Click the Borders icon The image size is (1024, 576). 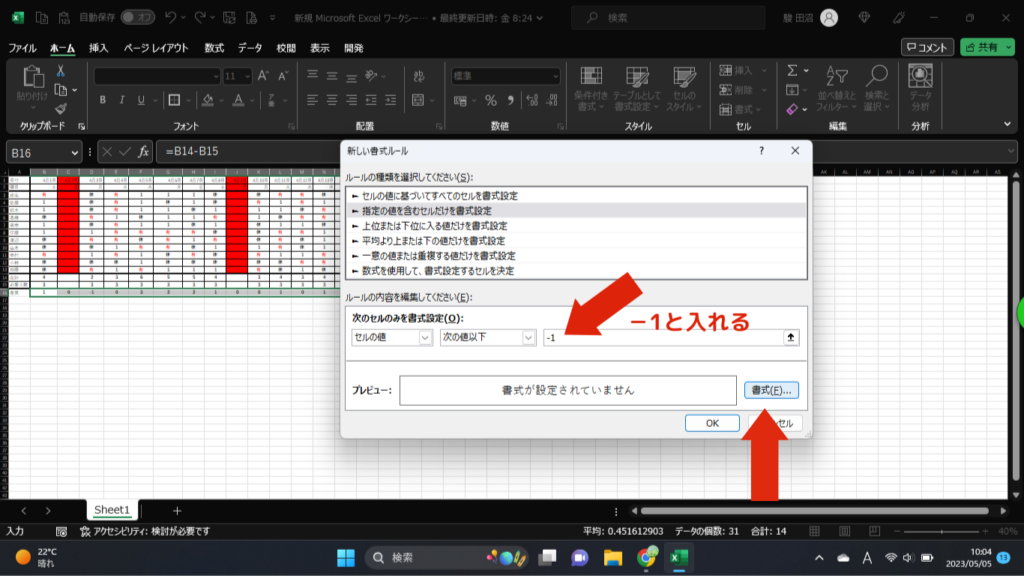(x=174, y=100)
